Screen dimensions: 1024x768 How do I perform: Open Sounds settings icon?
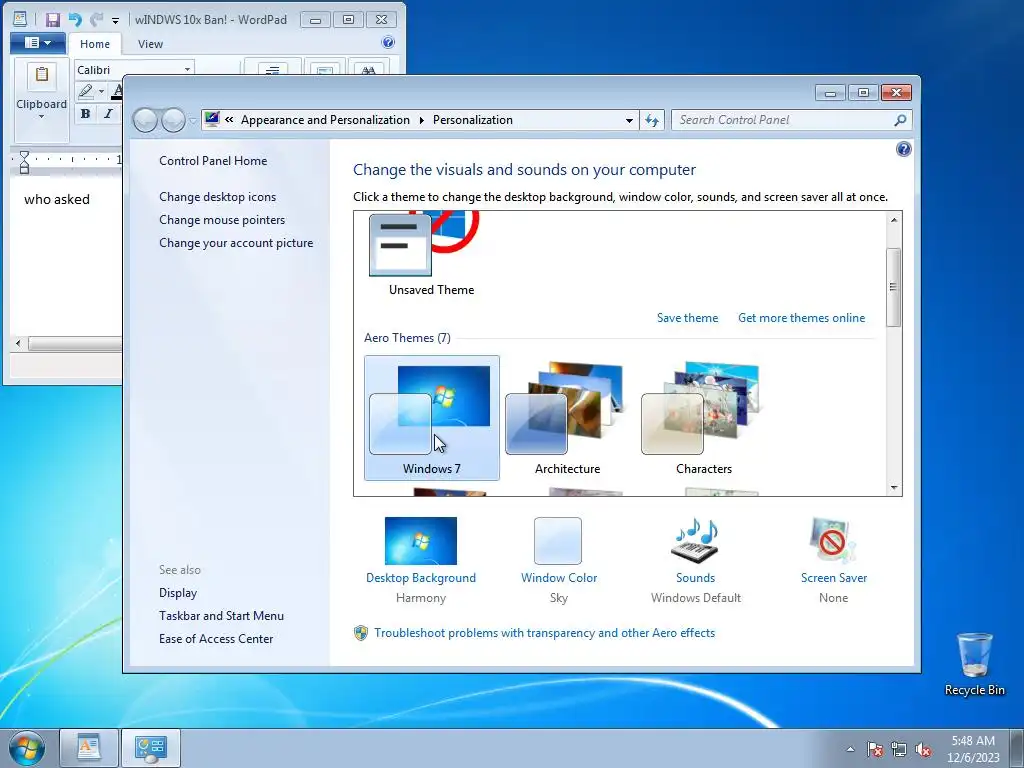click(696, 541)
